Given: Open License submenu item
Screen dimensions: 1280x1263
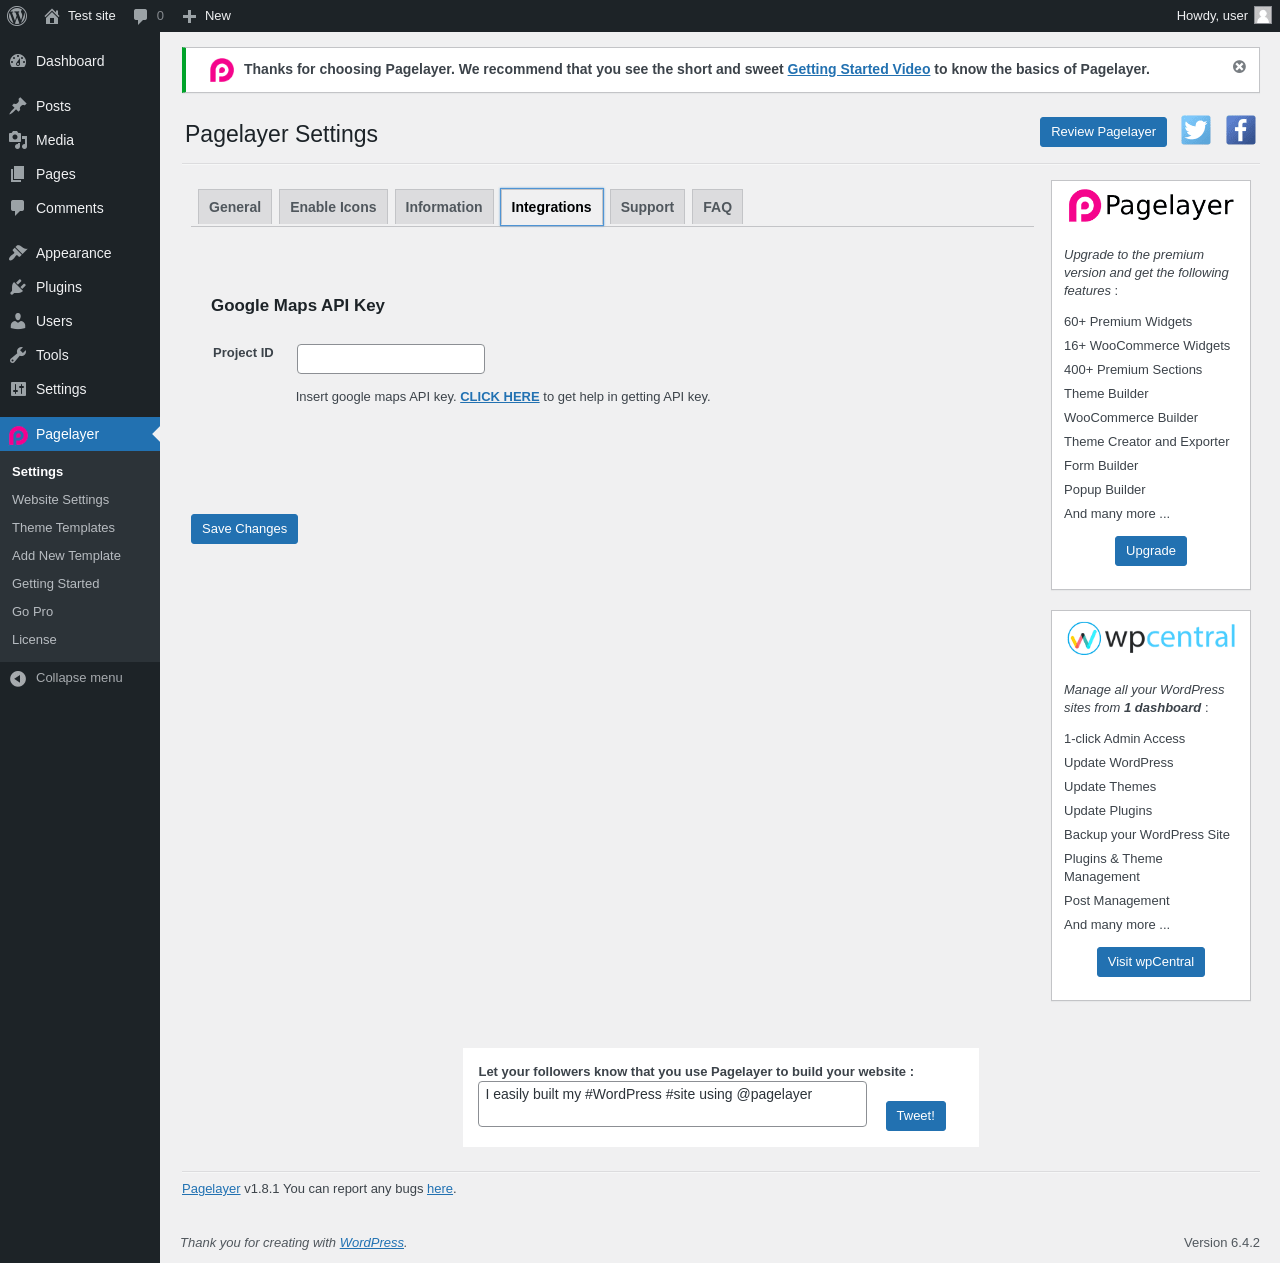Looking at the screenshot, I should [80, 640].
